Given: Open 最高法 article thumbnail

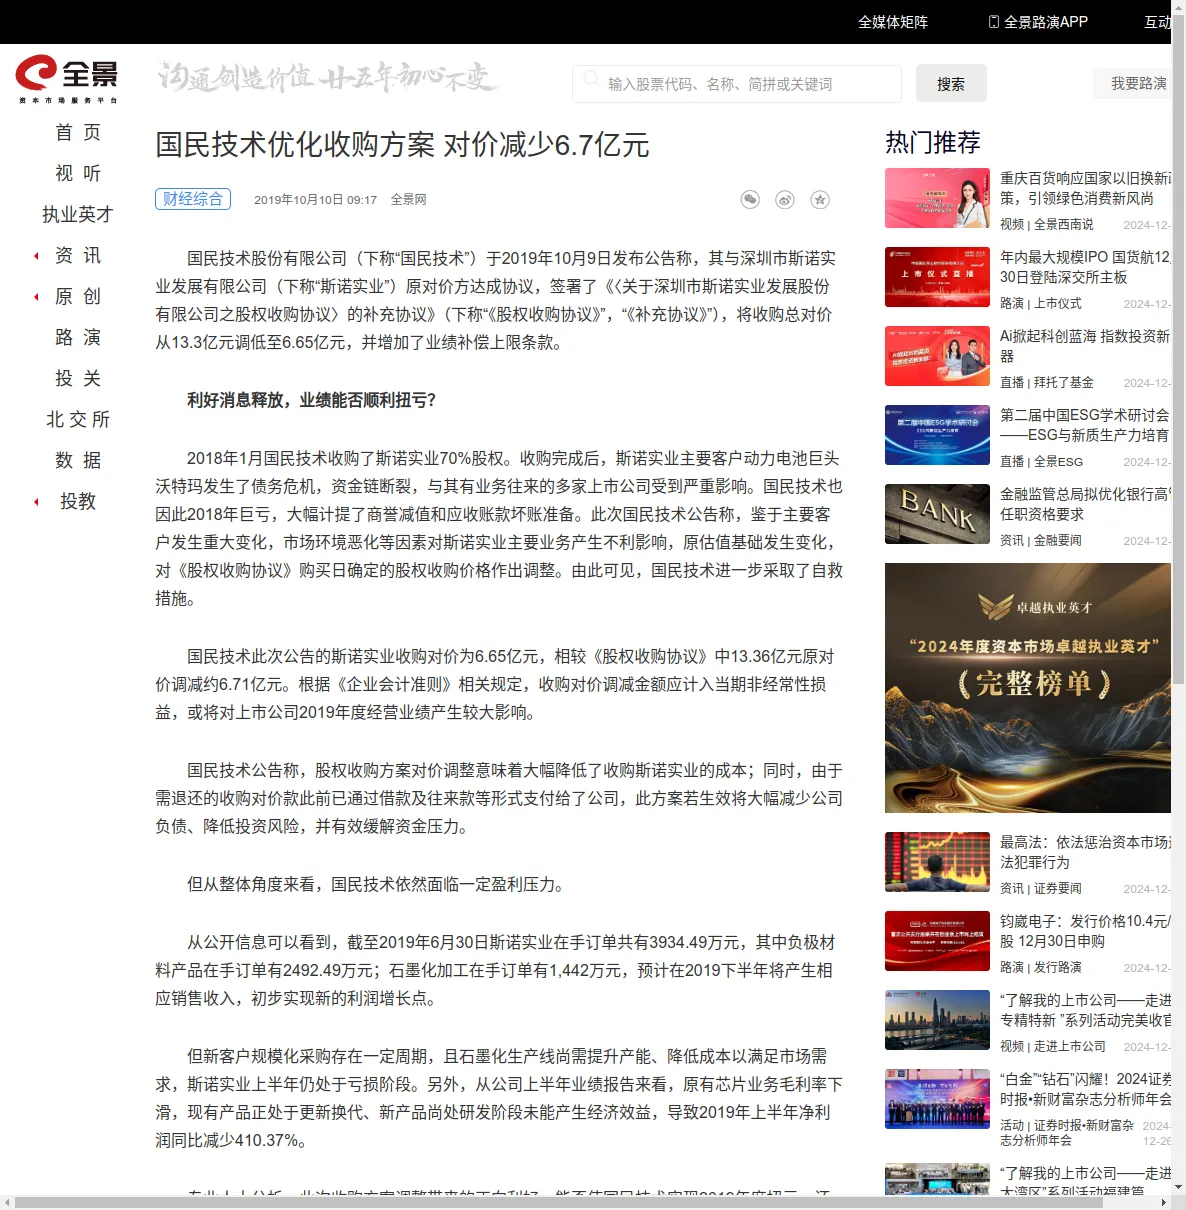Looking at the screenshot, I should [937, 862].
